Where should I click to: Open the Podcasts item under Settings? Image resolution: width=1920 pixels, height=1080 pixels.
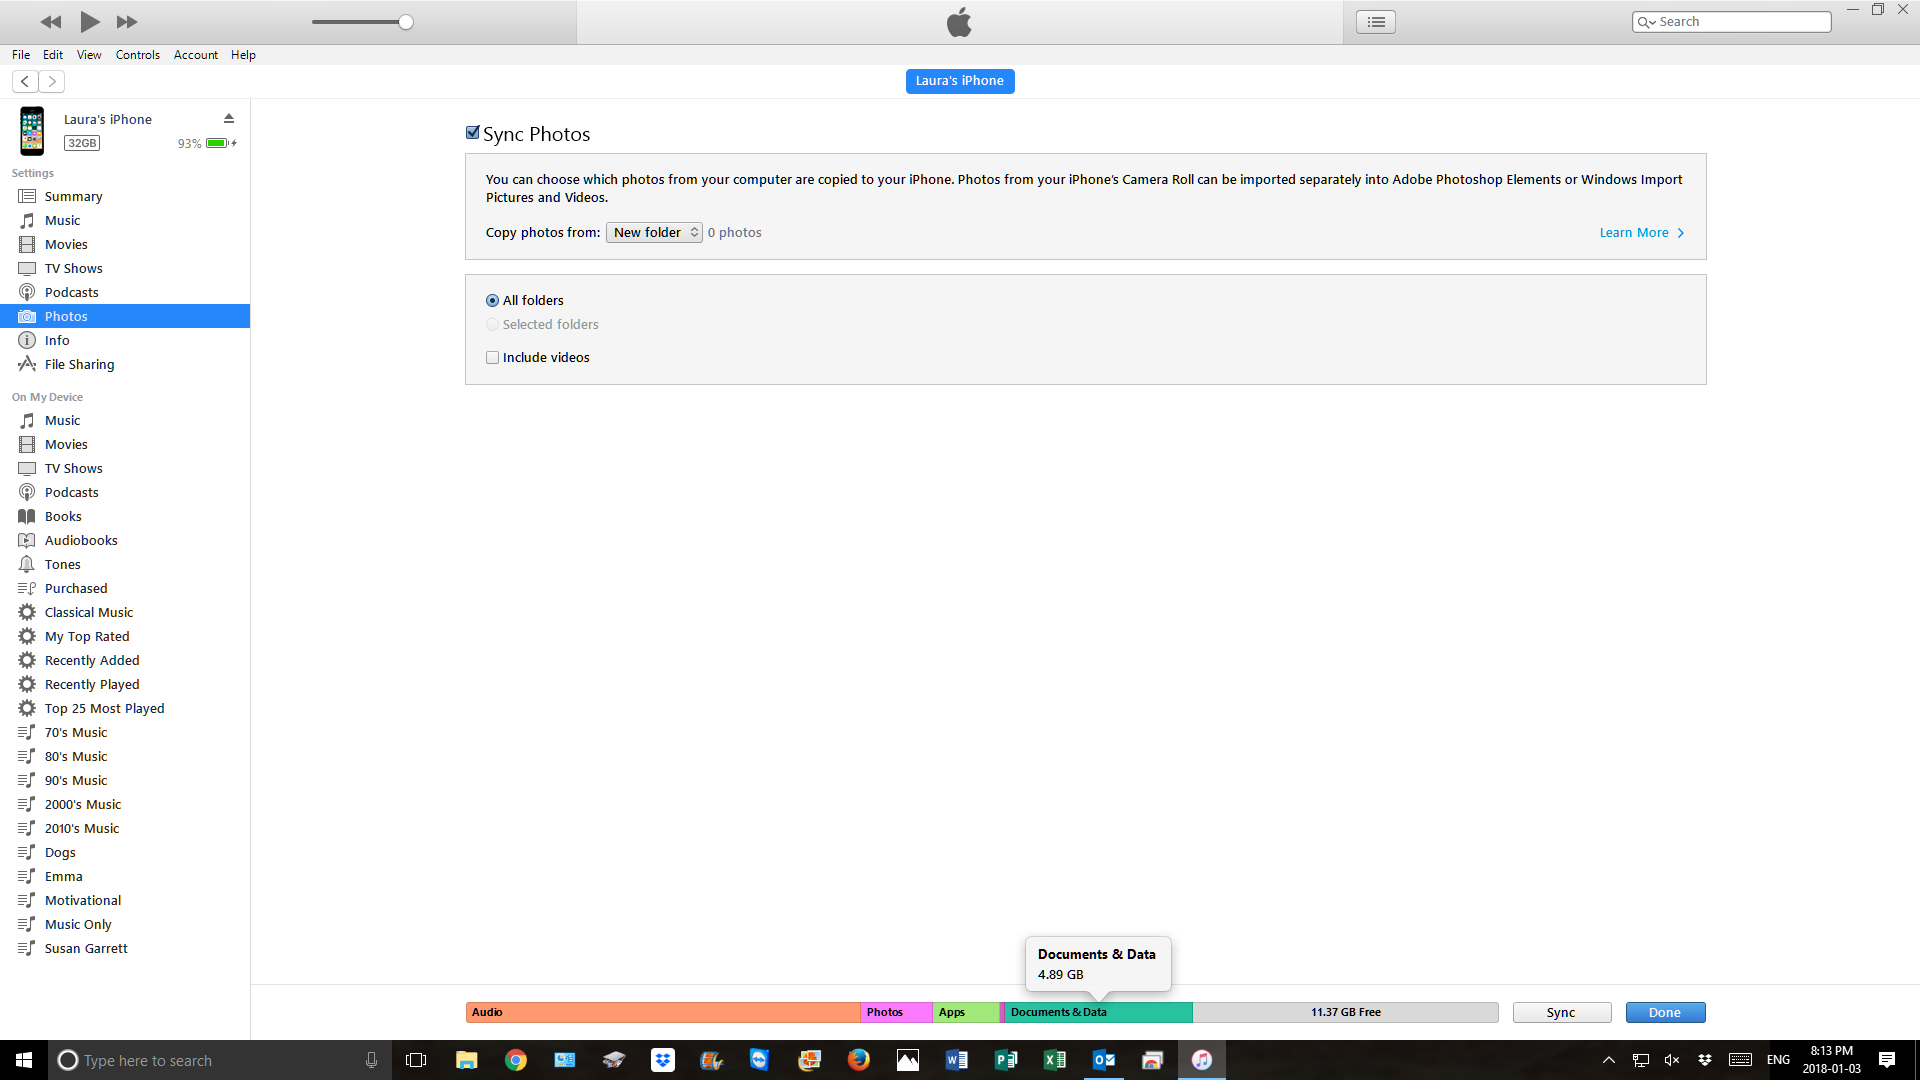click(x=71, y=292)
